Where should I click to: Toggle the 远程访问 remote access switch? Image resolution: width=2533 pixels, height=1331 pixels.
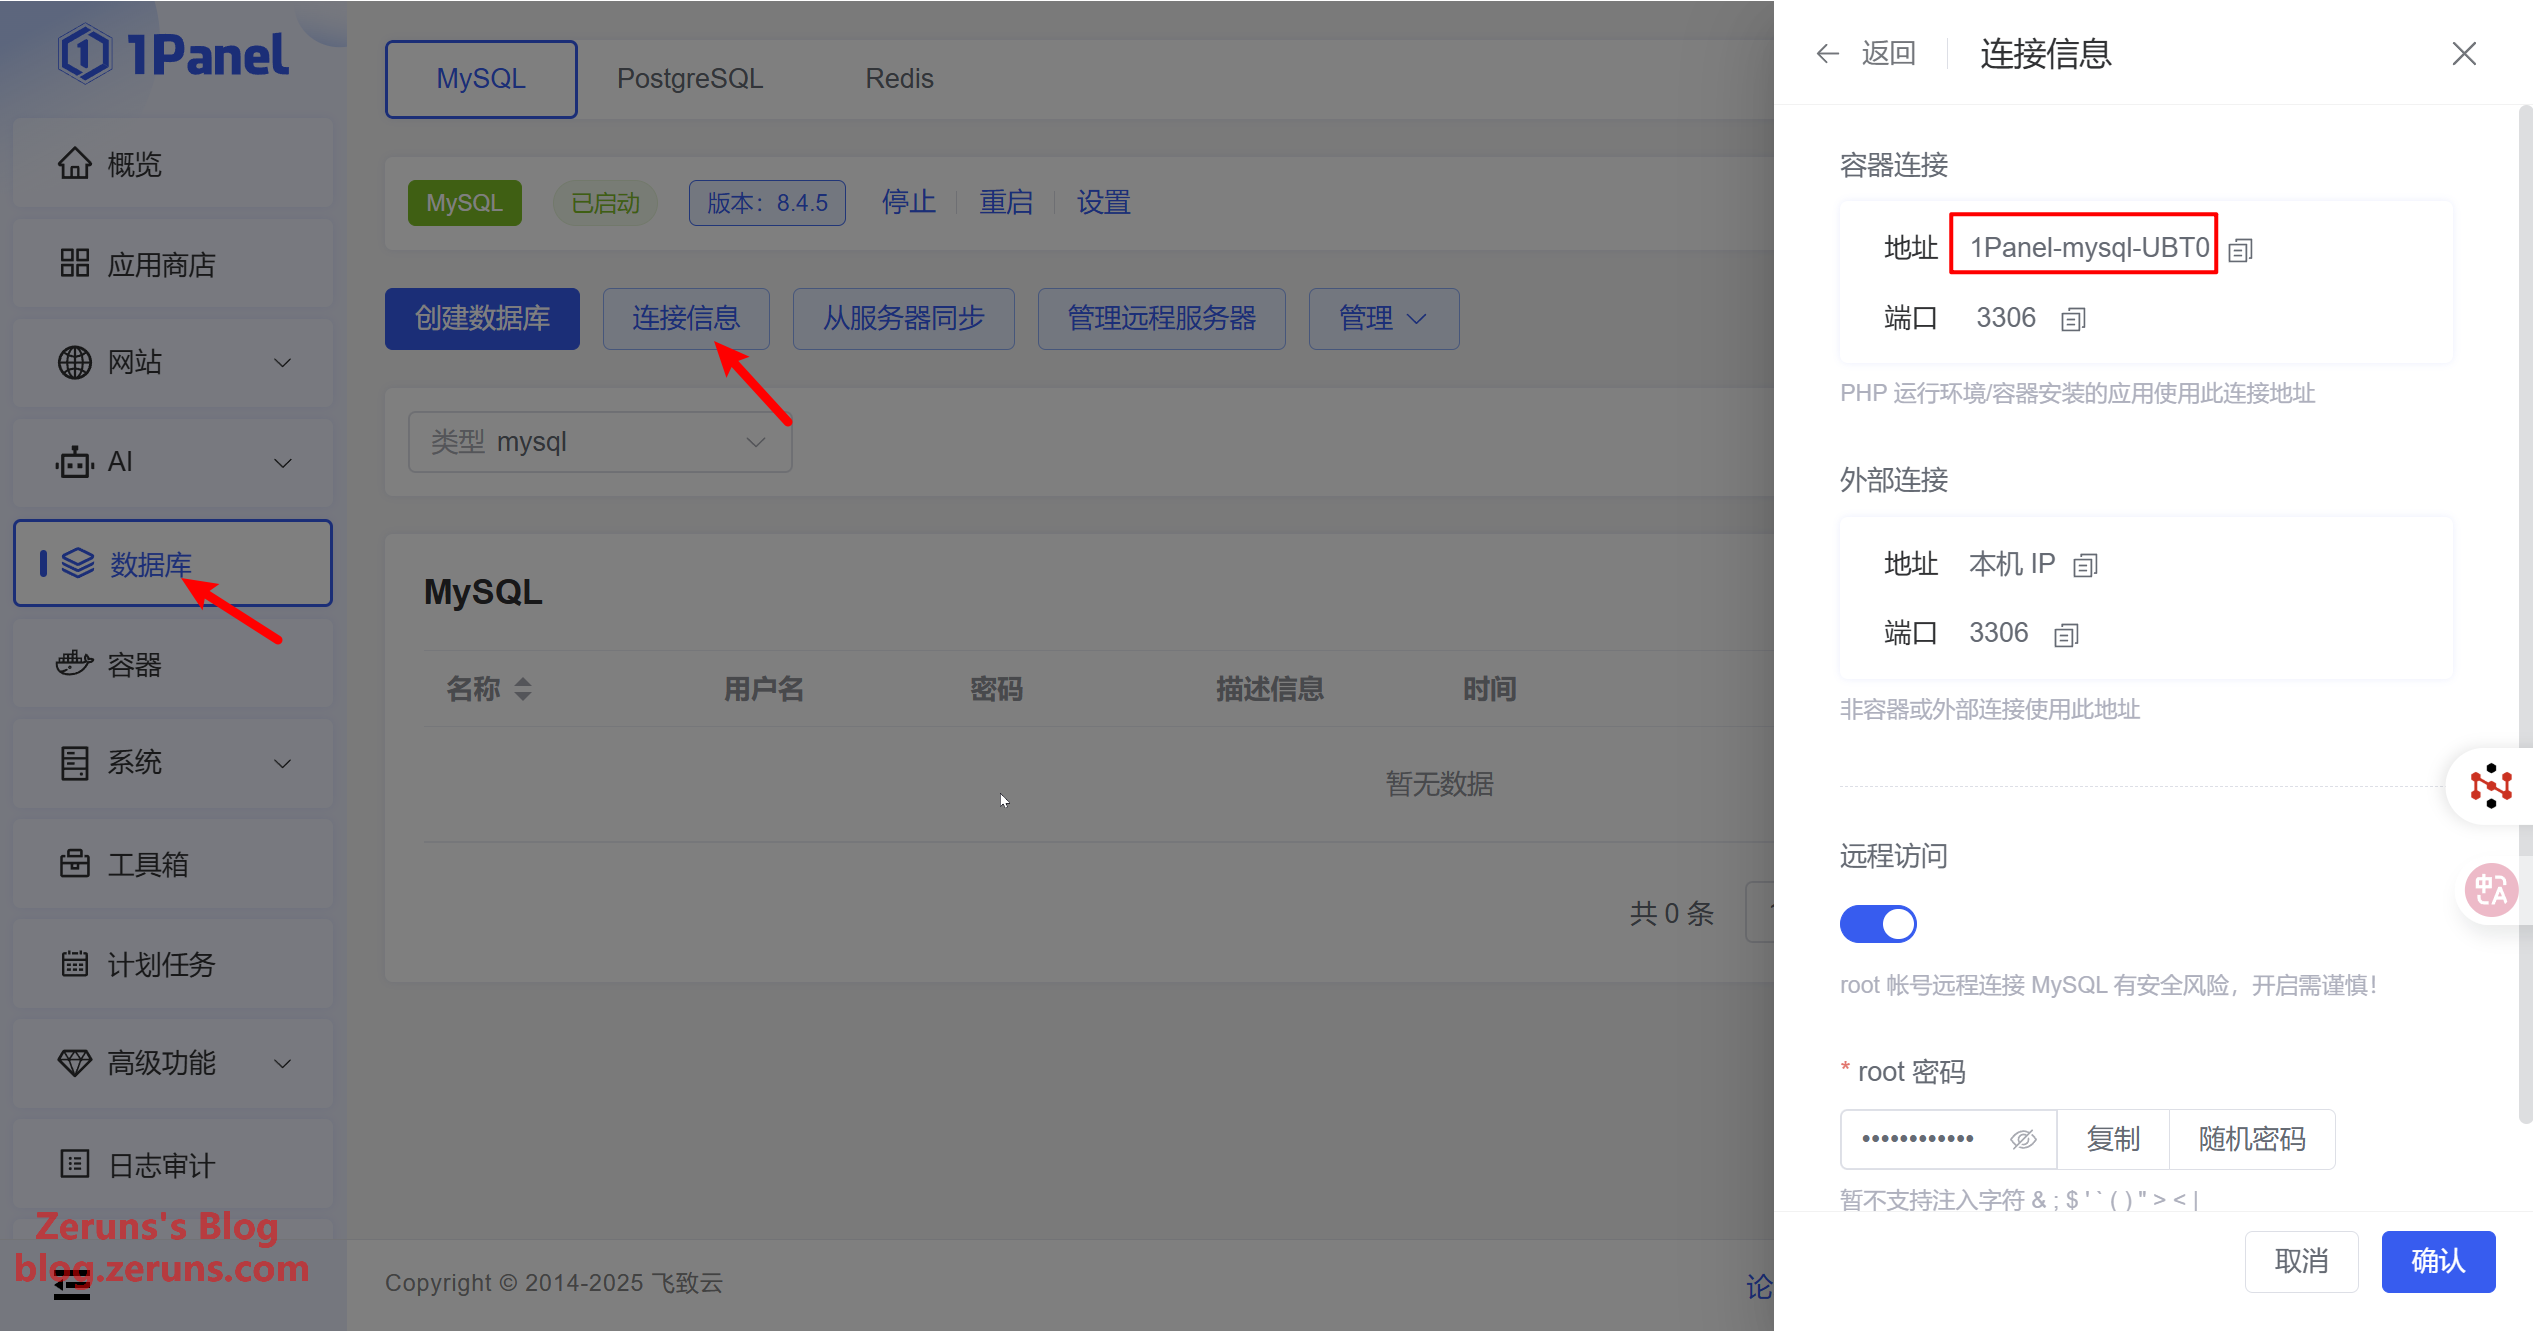click(1878, 923)
